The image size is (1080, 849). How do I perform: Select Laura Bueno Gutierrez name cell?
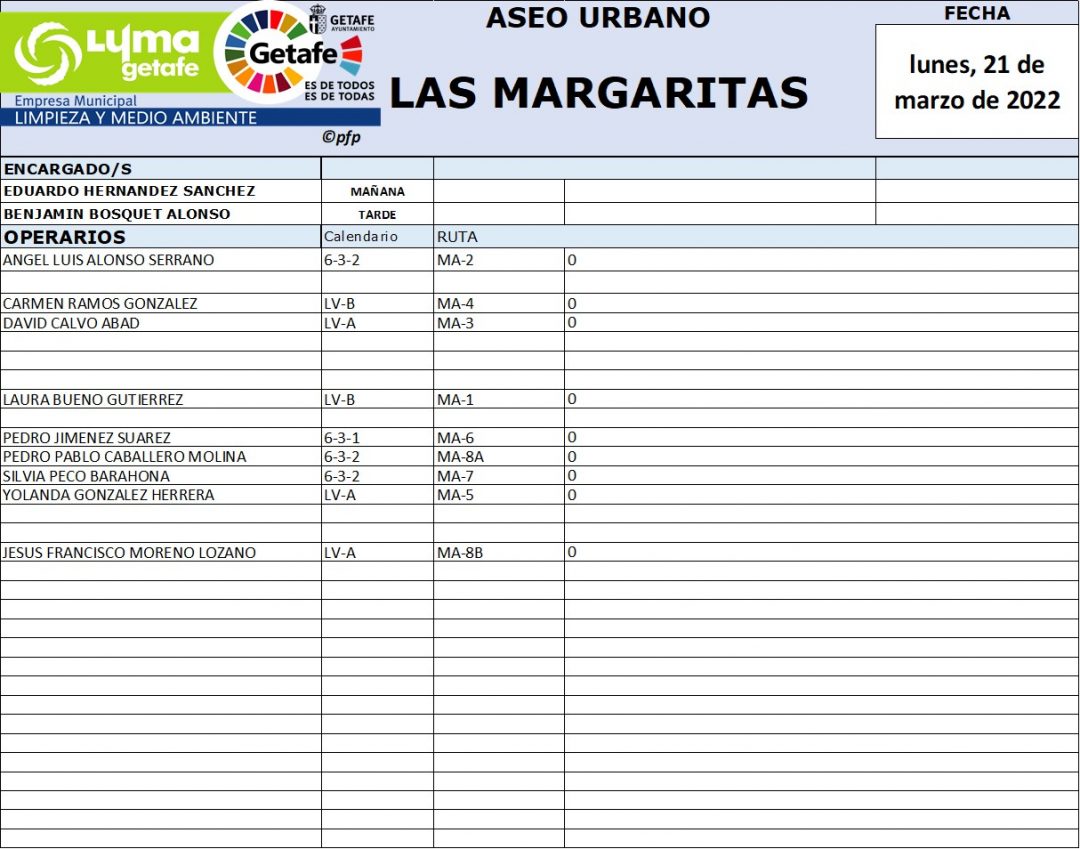pyautogui.click(x=93, y=400)
